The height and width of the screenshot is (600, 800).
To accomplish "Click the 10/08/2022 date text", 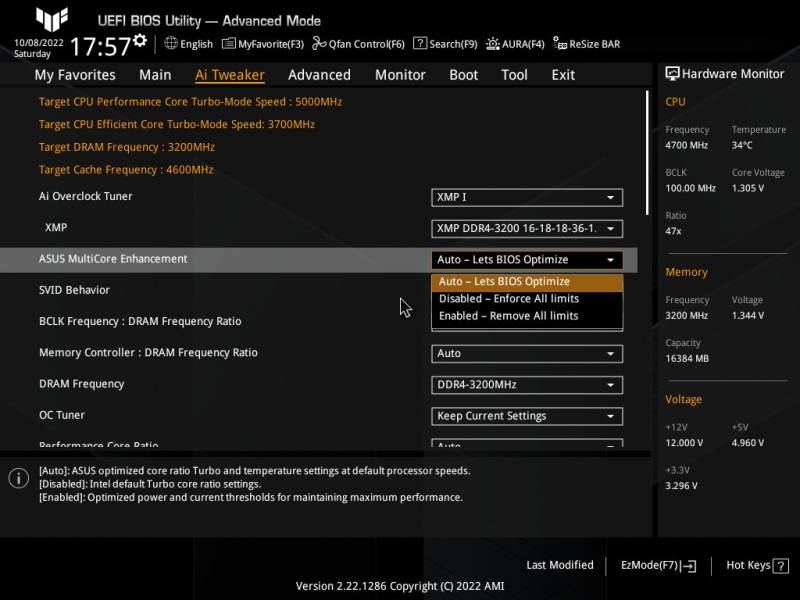I will [x=39, y=42].
